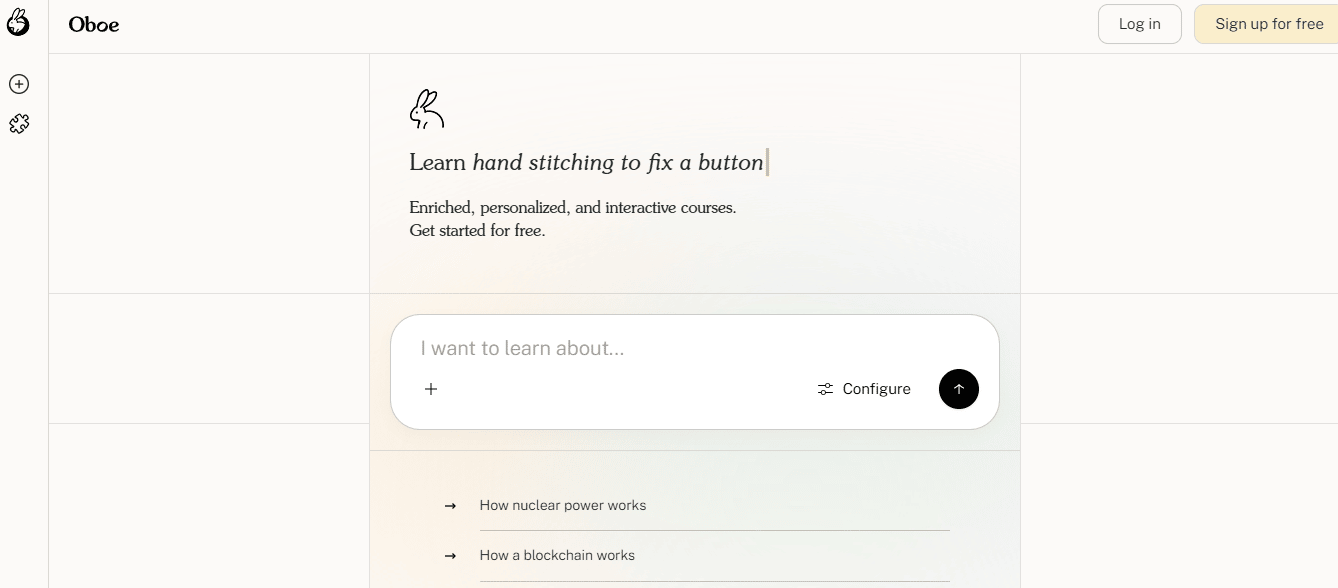This screenshot has height=588, width=1338.
Task: Click the Oboe logo icon in sidebar
Action: [18, 22]
